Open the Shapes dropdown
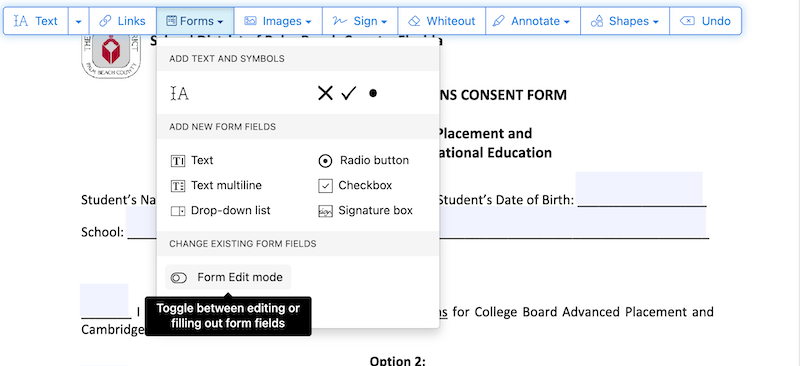 tap(625, 21)
